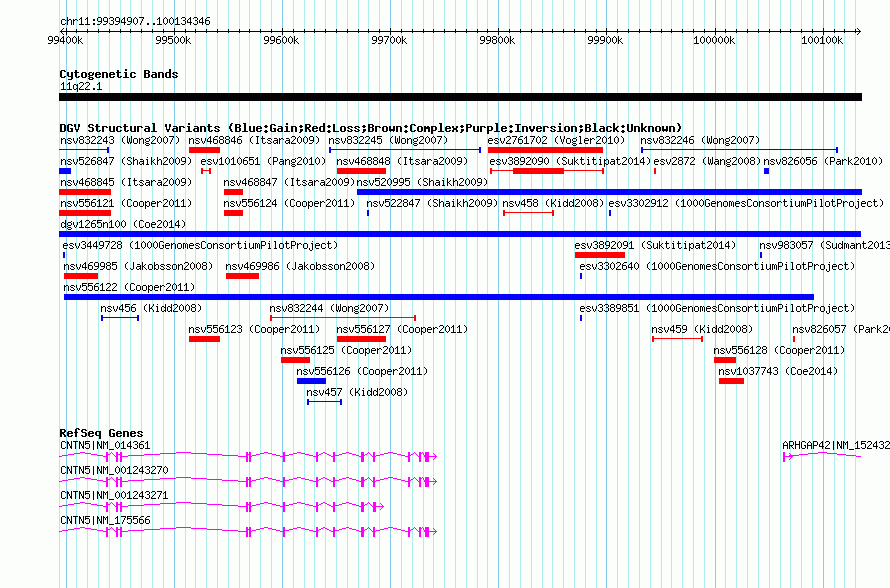The image size is (890, 588).
Task: Click nsv556125 (Cooper2011) label
Action: coord(346,350)
